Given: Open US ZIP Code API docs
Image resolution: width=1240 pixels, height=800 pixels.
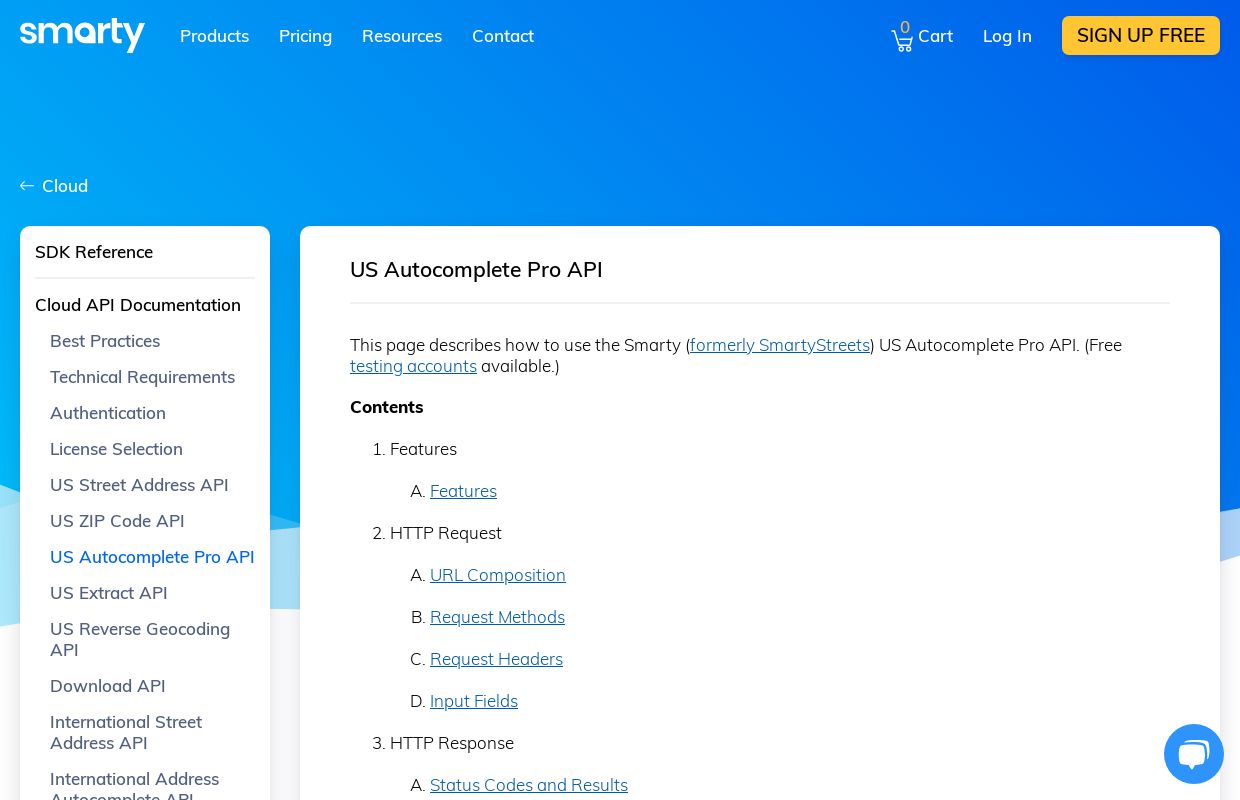Looking at the screenshot, I should point(117,521).
